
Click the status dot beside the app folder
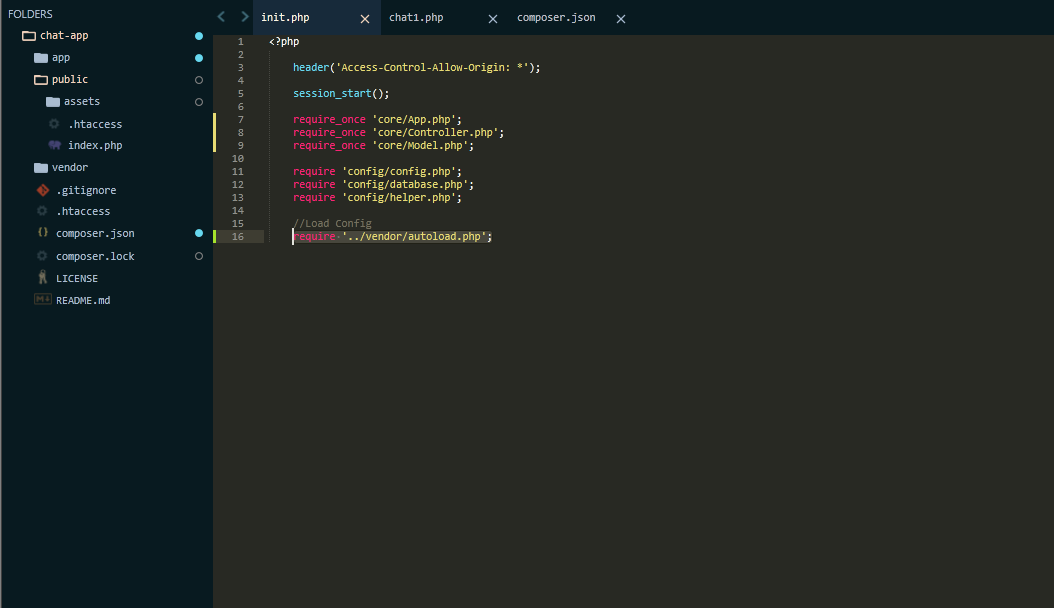(198, 57)
